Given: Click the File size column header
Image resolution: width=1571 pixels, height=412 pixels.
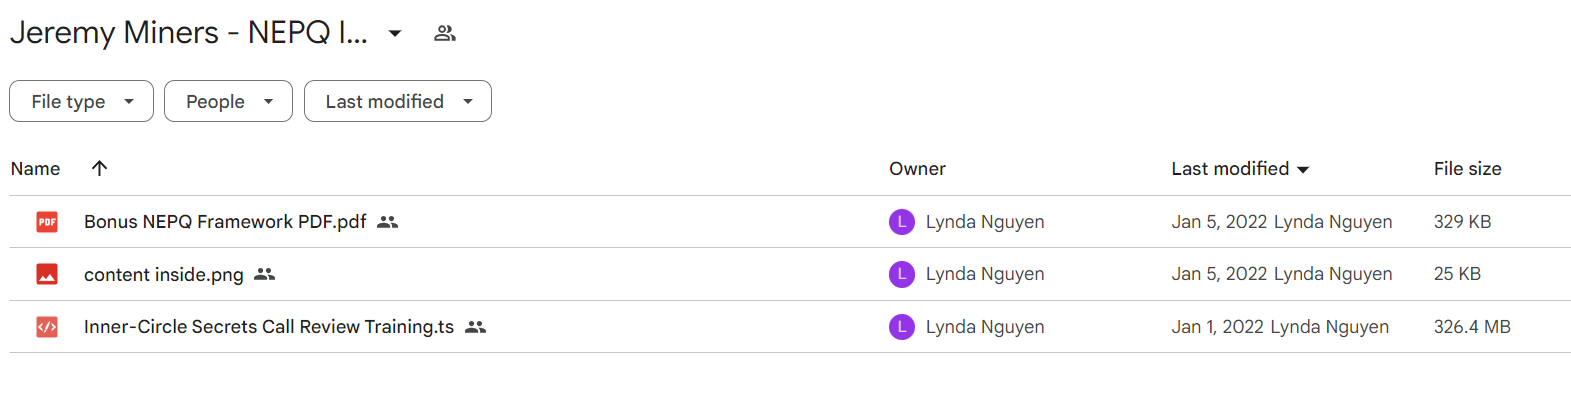Looking at the screenshot, I should [x=1467, y=169].
